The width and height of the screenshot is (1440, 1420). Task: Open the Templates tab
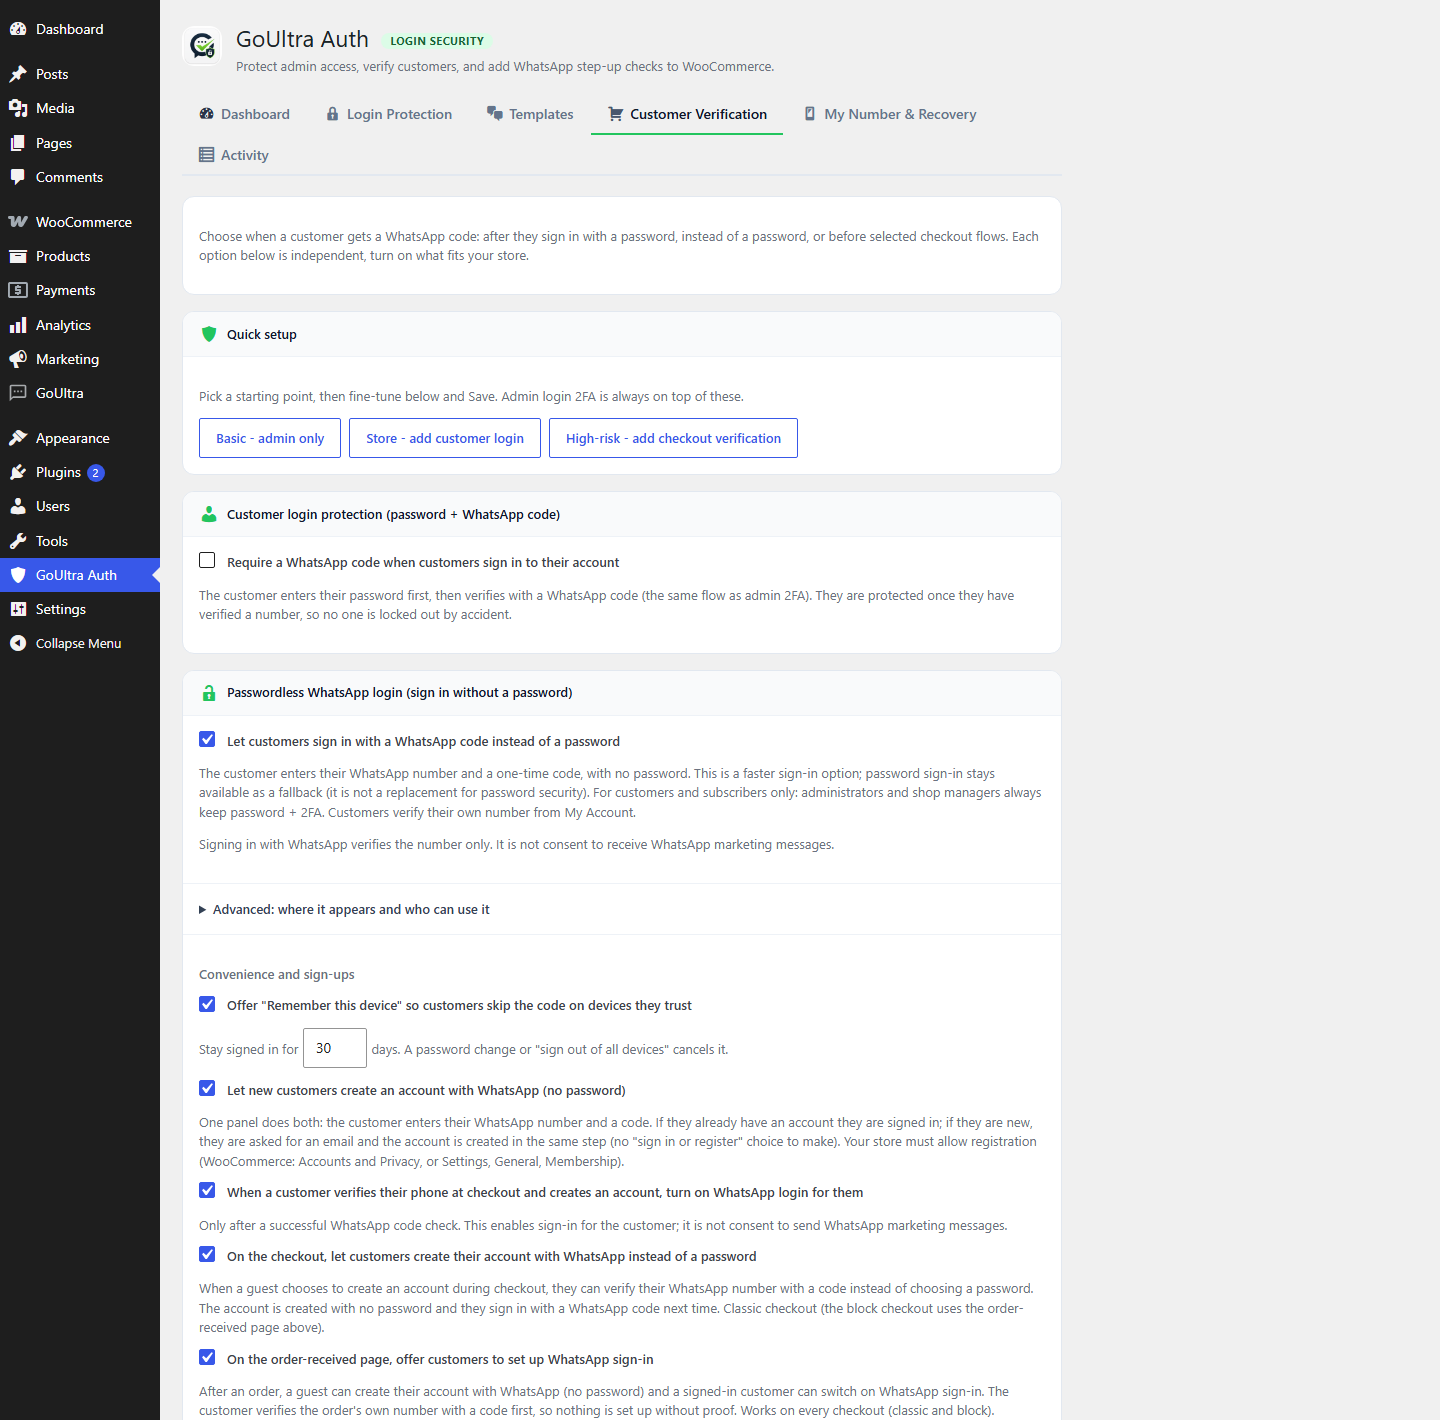[530, 114]
